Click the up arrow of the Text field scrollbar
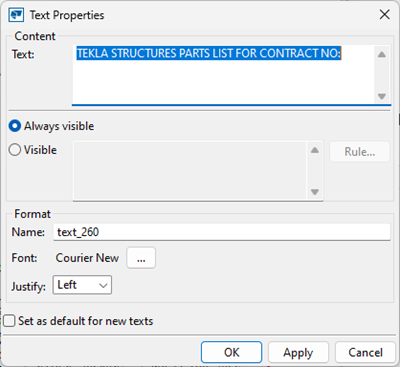This screenshot has height=367, width=400. point(382,55)
